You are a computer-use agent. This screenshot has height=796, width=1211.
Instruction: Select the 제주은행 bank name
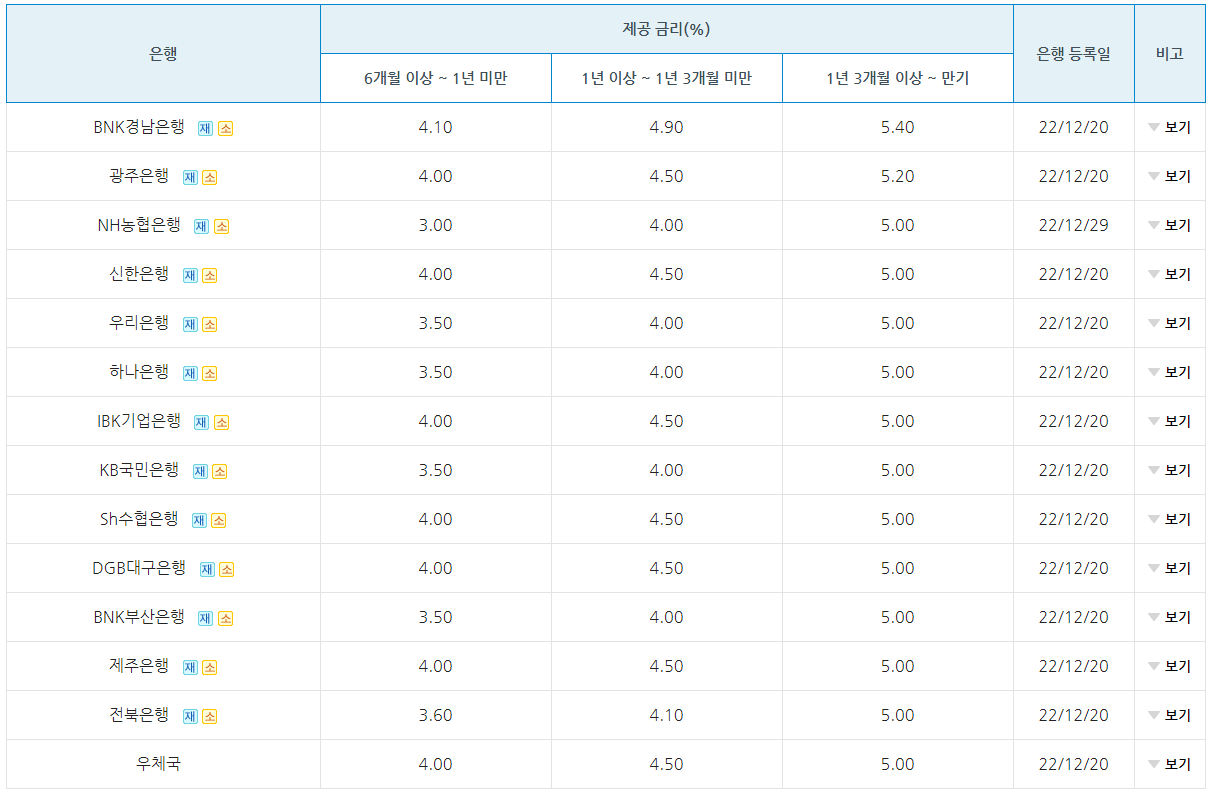click(139, 666)
